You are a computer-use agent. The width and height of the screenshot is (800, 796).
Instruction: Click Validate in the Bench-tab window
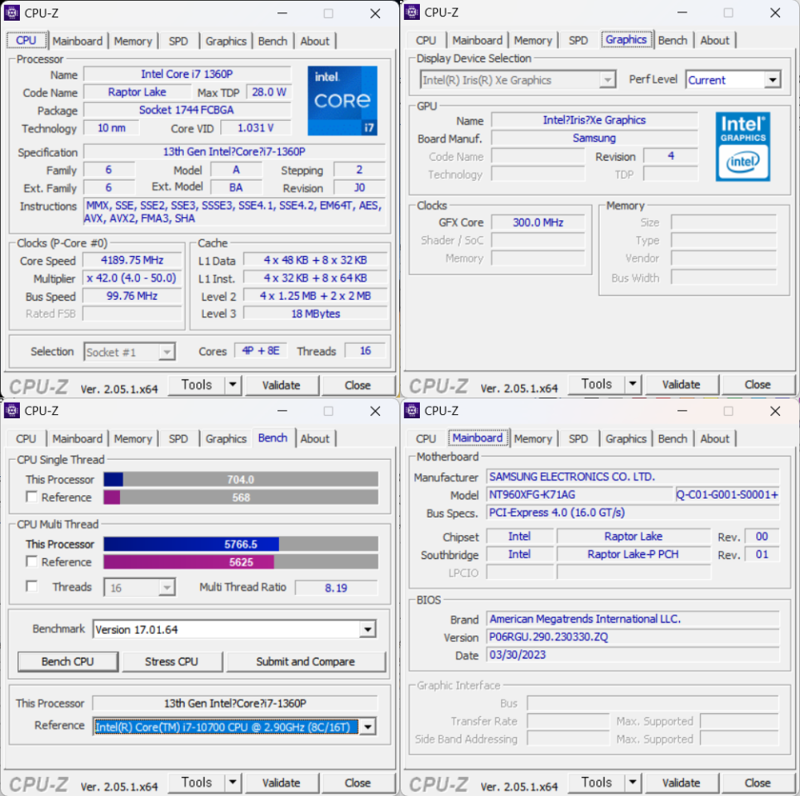pos(282,783)
